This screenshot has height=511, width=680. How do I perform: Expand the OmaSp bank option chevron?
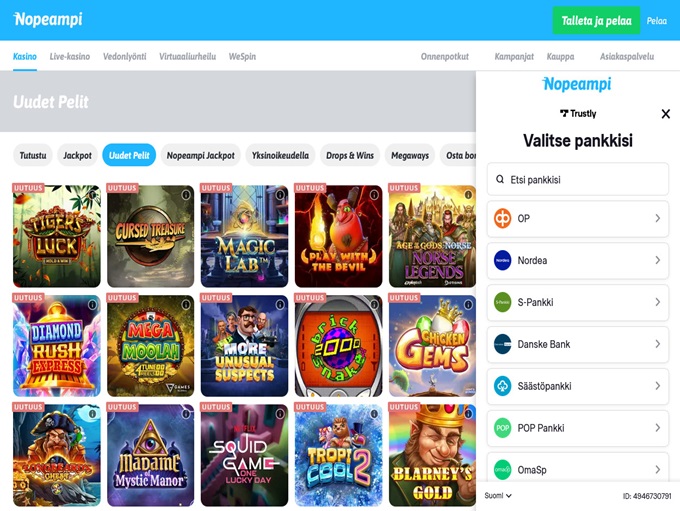658,470
